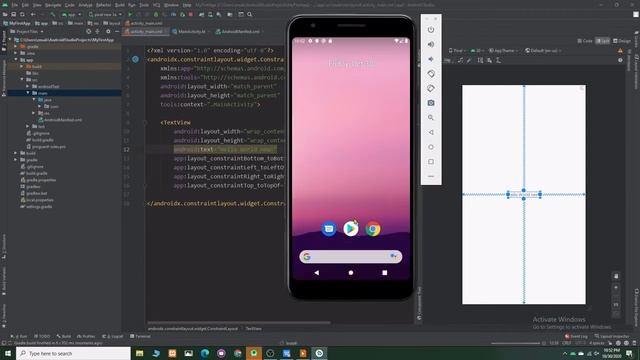Switch editor to Split view
Screen dimensions: 640x360
click(x=602, y=41)
